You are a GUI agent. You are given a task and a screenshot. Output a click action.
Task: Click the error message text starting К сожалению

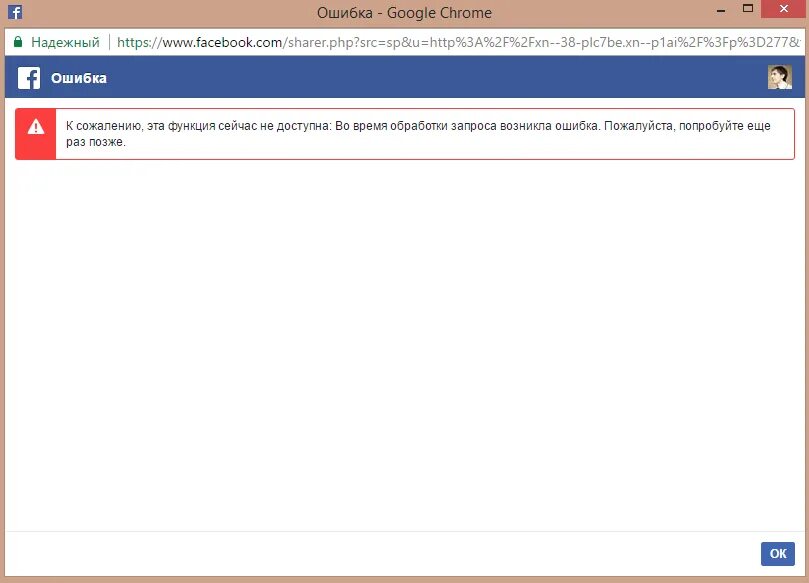tap(418, 134)
